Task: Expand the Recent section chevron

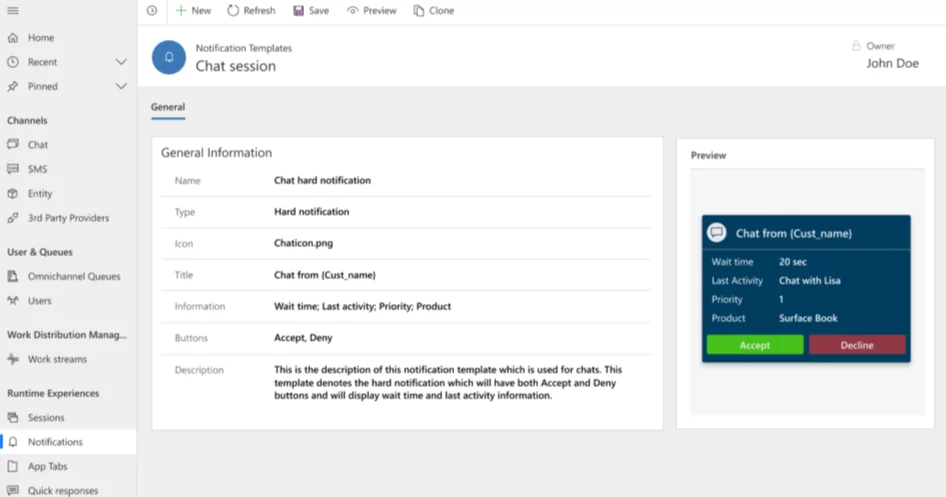Action: pos(121,62)
